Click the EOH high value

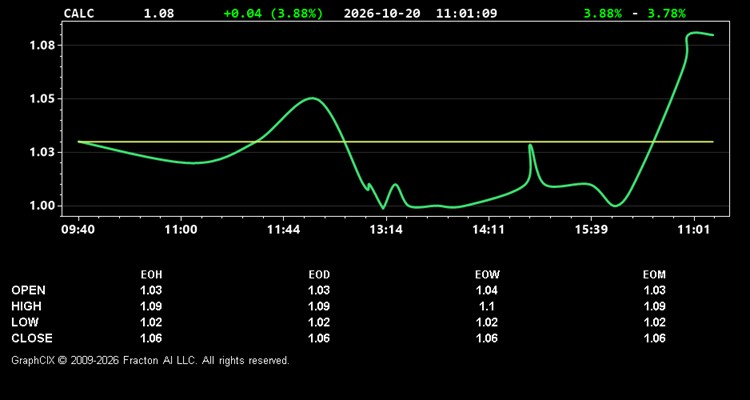pyautogui.click(x=151, y=306)
